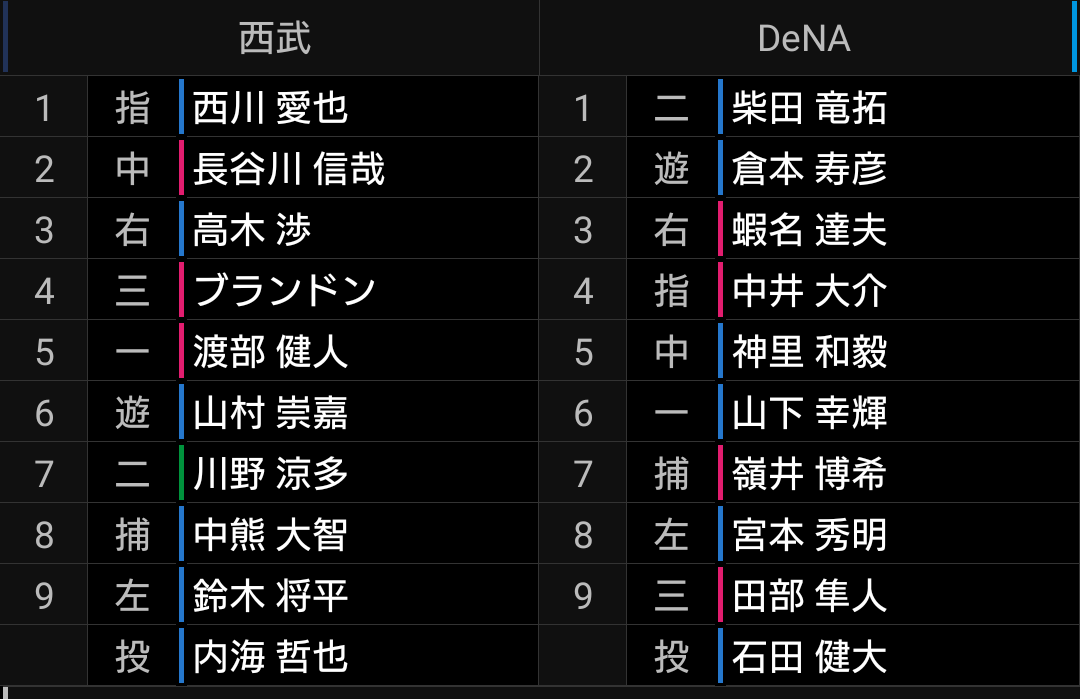The height and width of the screenshot is (699, 1080).
Task: Open 田部 隼人 third baseman entry
Action: [809, 596]
